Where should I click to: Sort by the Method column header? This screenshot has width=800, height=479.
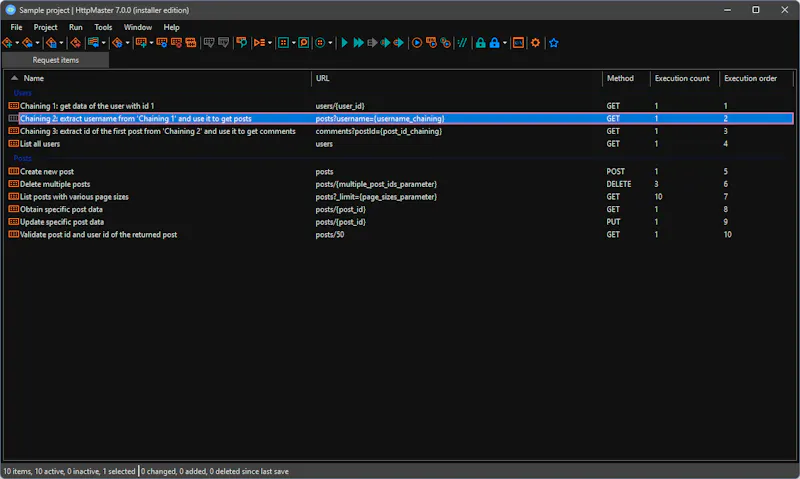(x=626, y=78)
